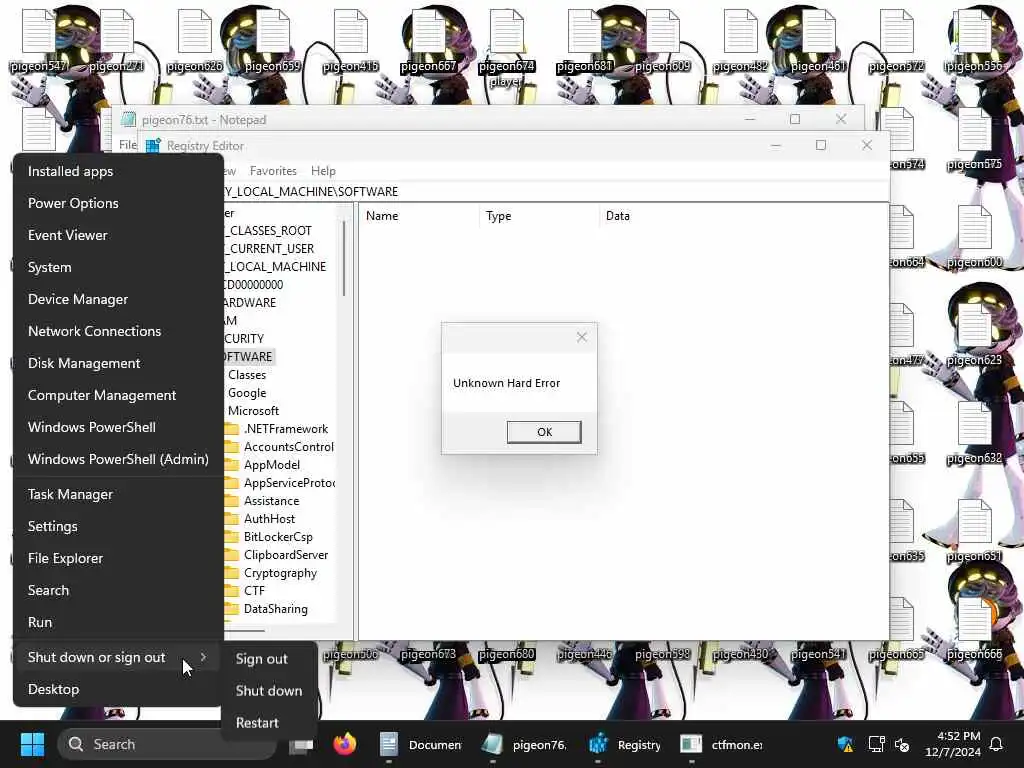Viewport: 1024px width, 768px height.
Task: Expand Shut down or sign out submenu
Action: tap(118, 658)
